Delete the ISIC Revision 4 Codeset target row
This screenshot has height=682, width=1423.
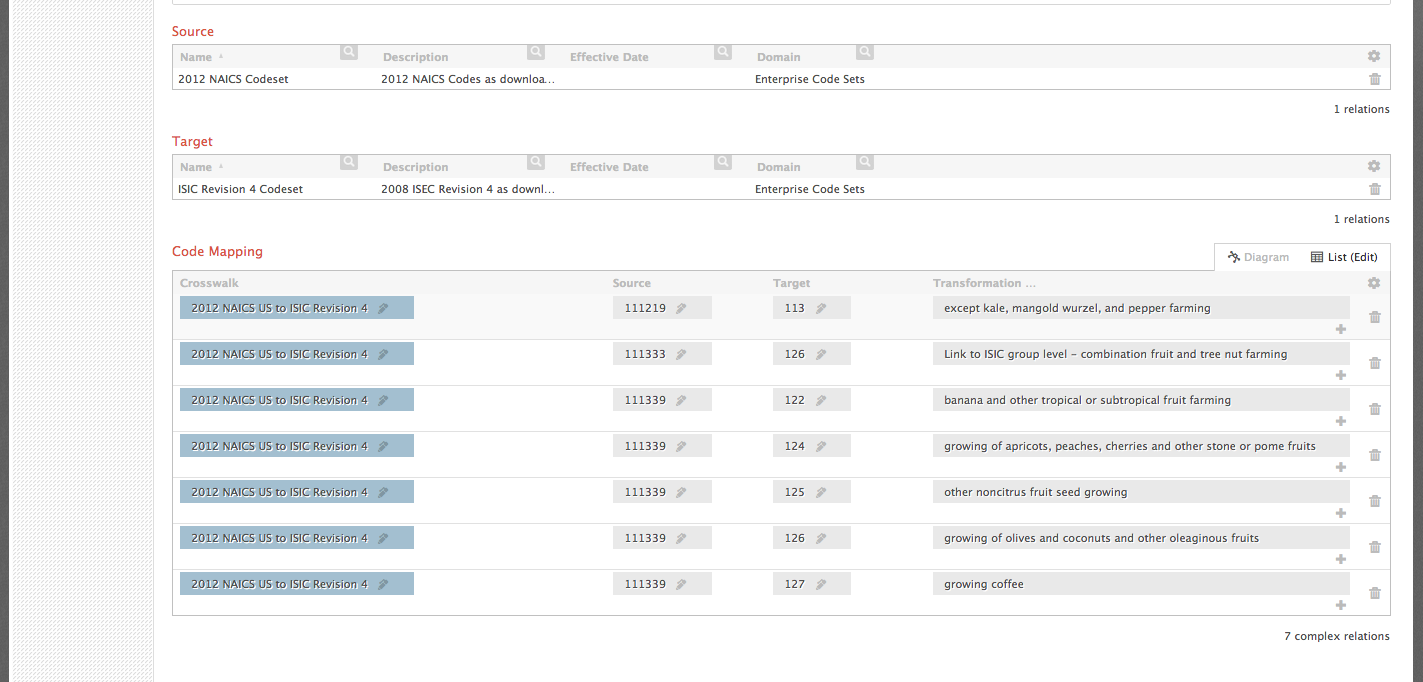click(1375, 189)
